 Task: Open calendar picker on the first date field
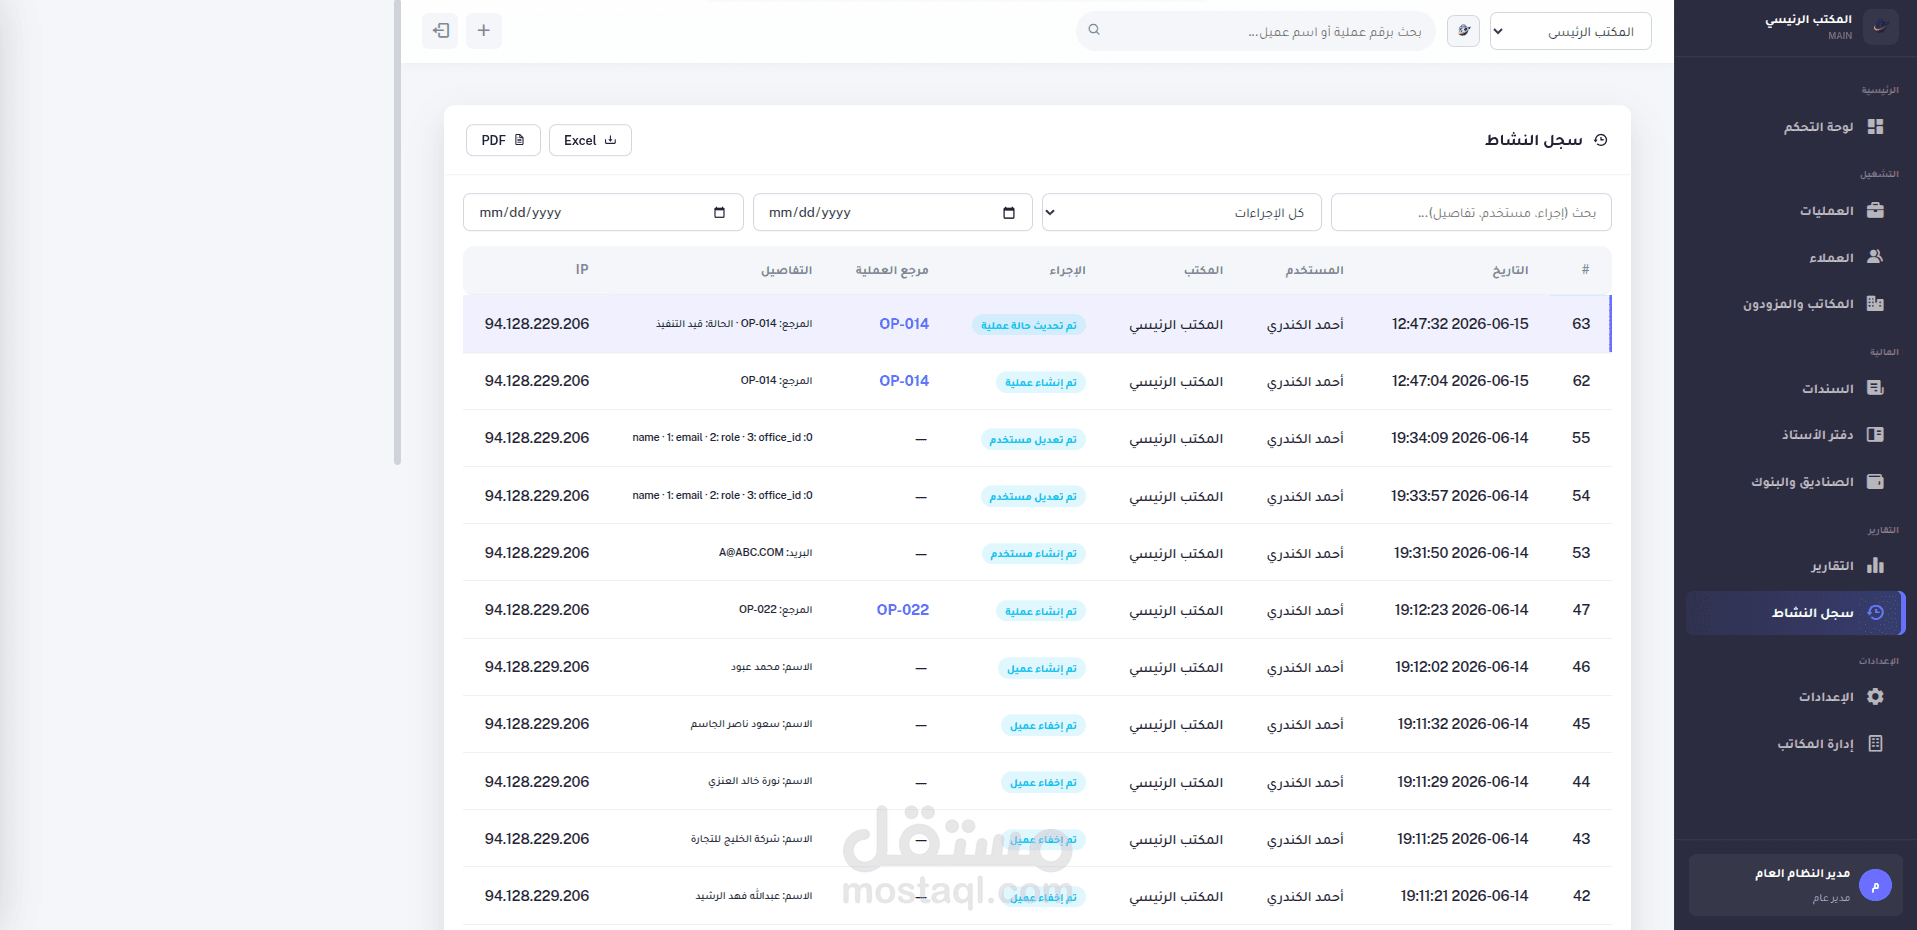1008,213
